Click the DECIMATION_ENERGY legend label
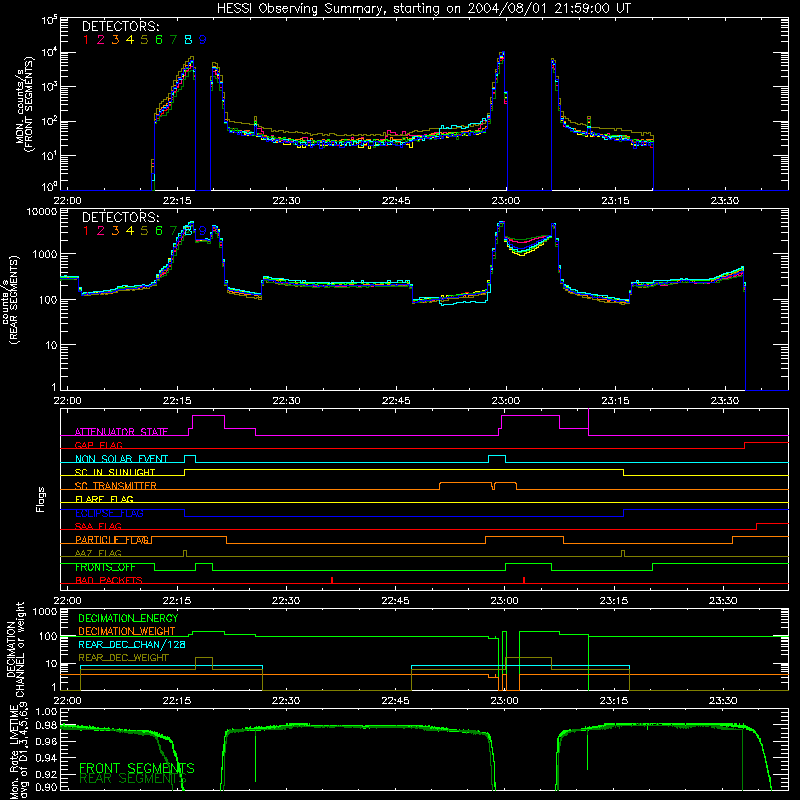 click(x=128, y=618)
